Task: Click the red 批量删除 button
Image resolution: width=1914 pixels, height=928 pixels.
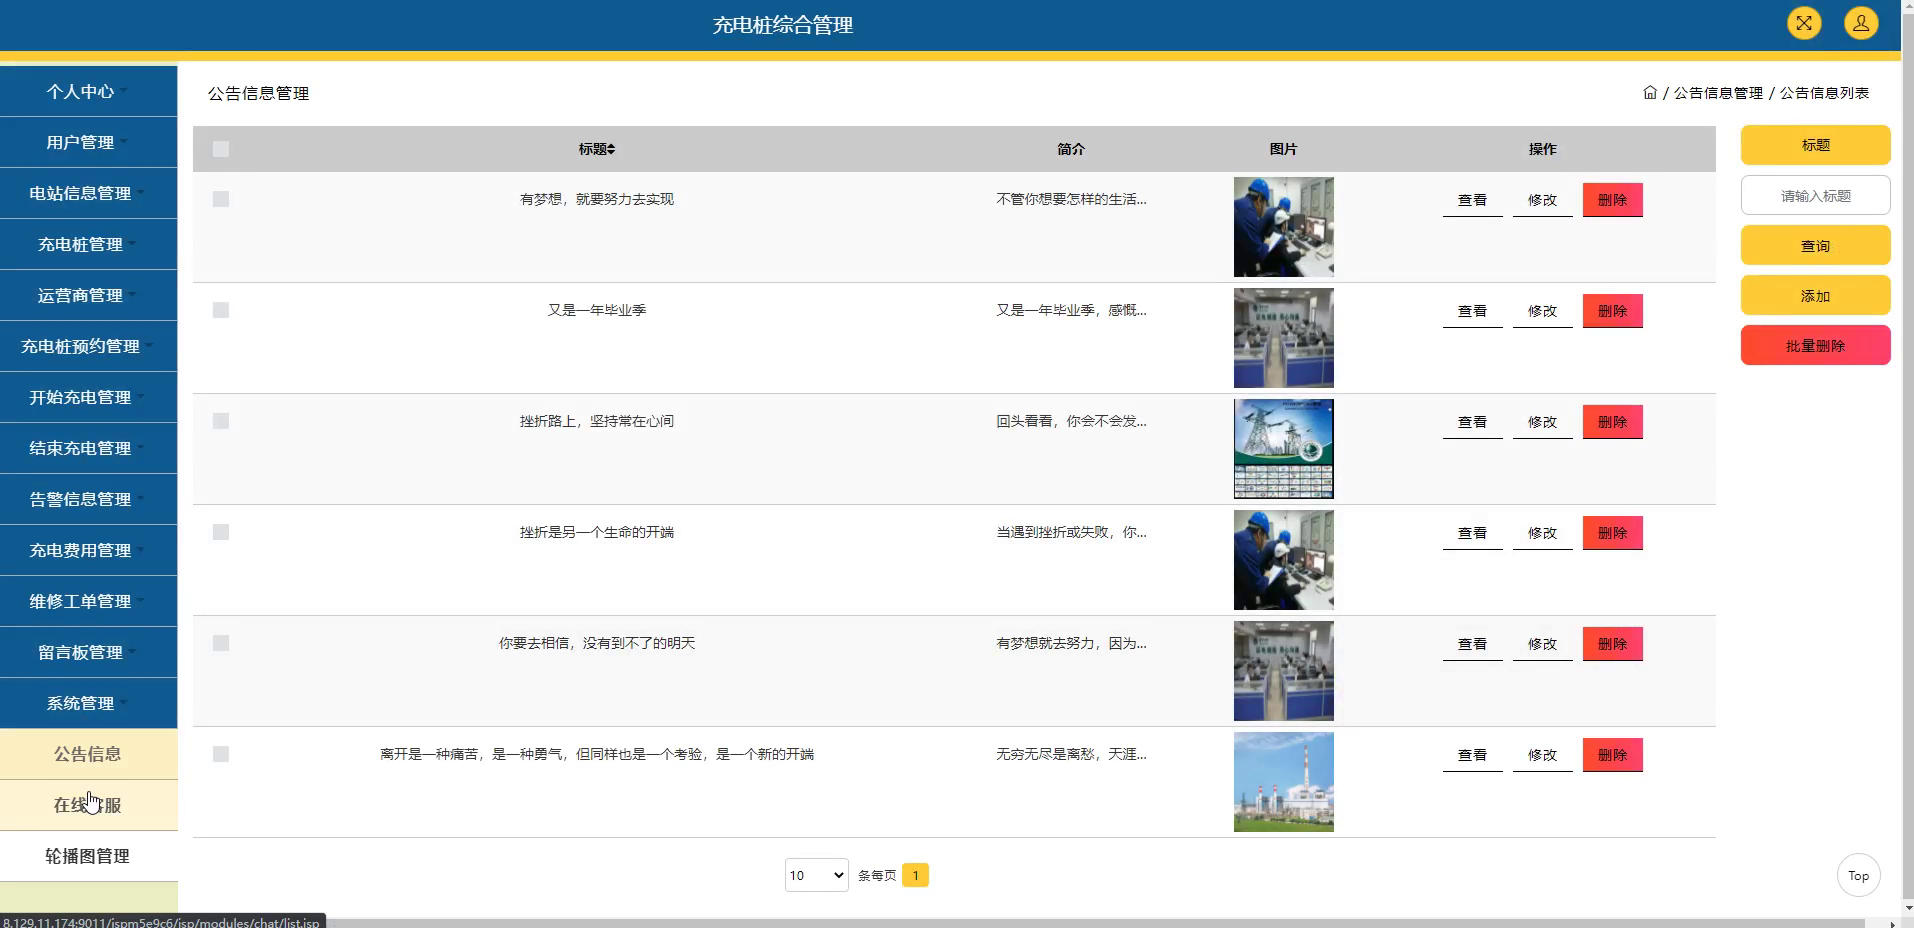Action: (1815, 345)
